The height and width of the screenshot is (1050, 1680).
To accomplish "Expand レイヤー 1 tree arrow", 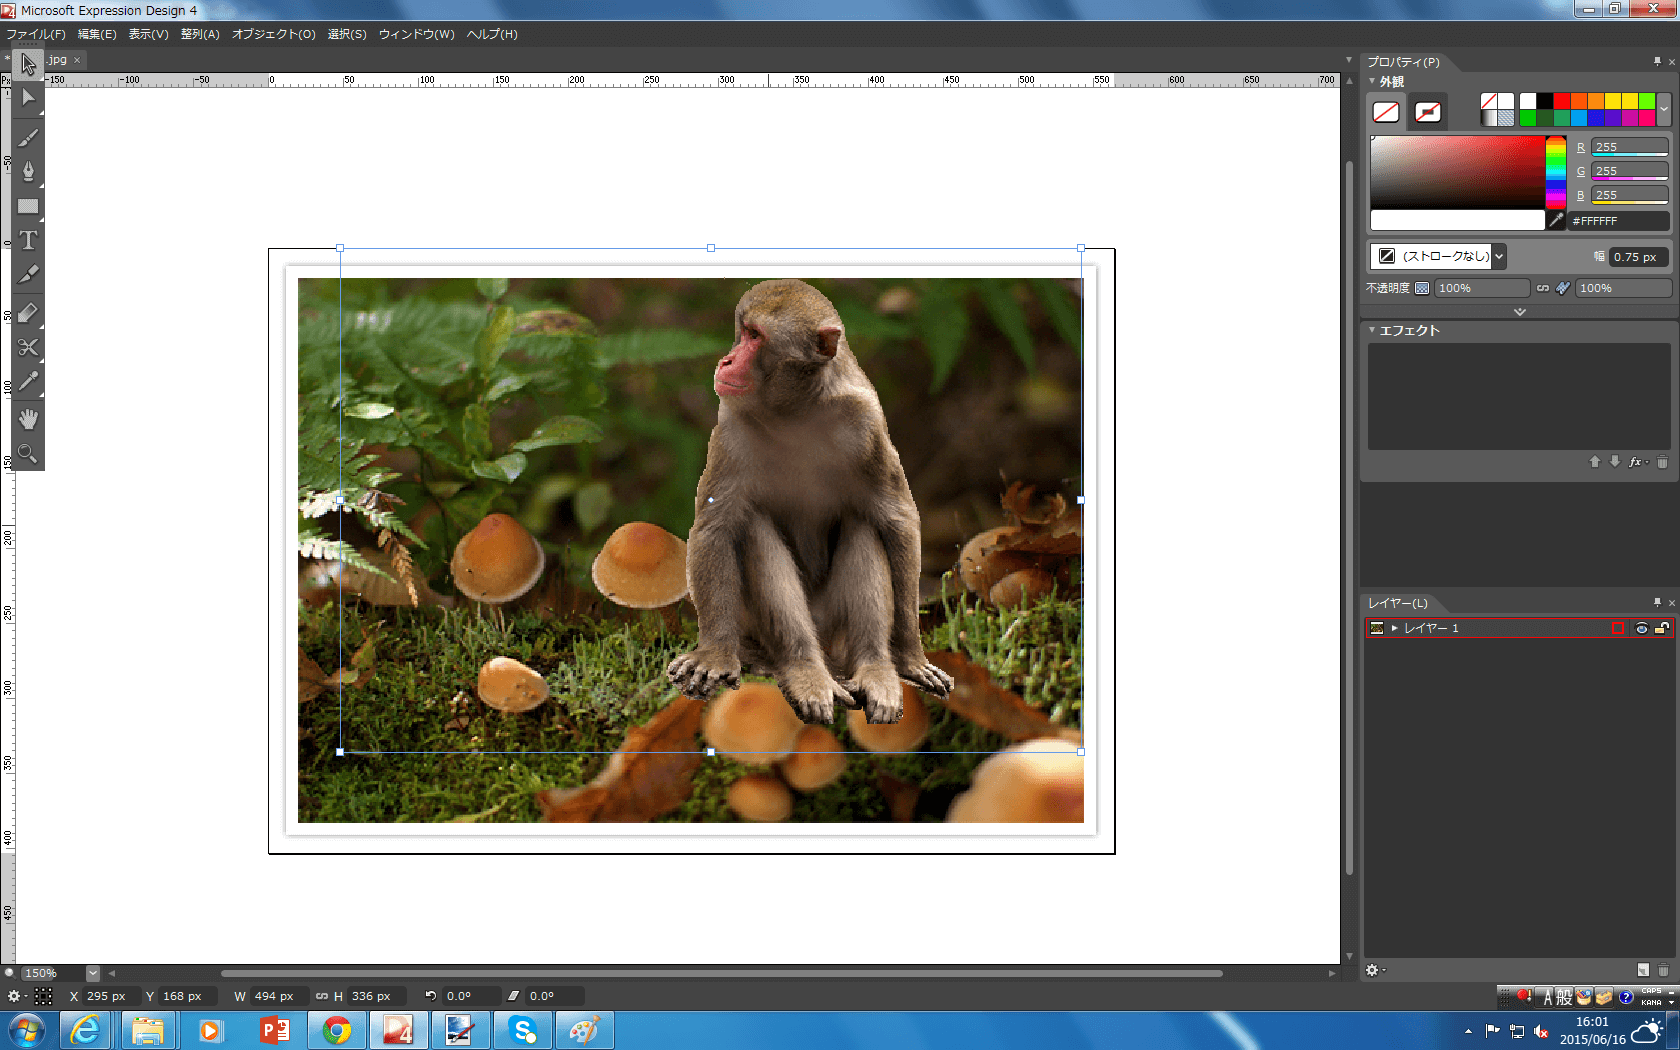I will pos(1395,628).
